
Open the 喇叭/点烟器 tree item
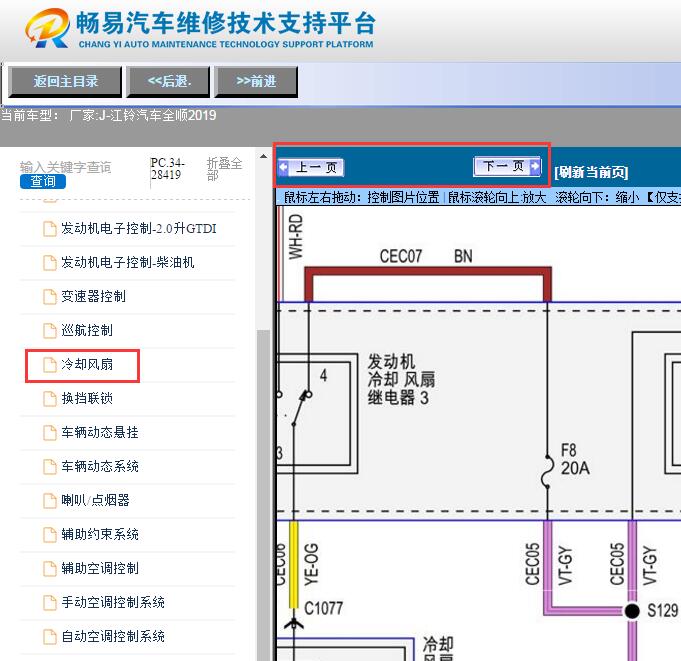pos(95,500)
